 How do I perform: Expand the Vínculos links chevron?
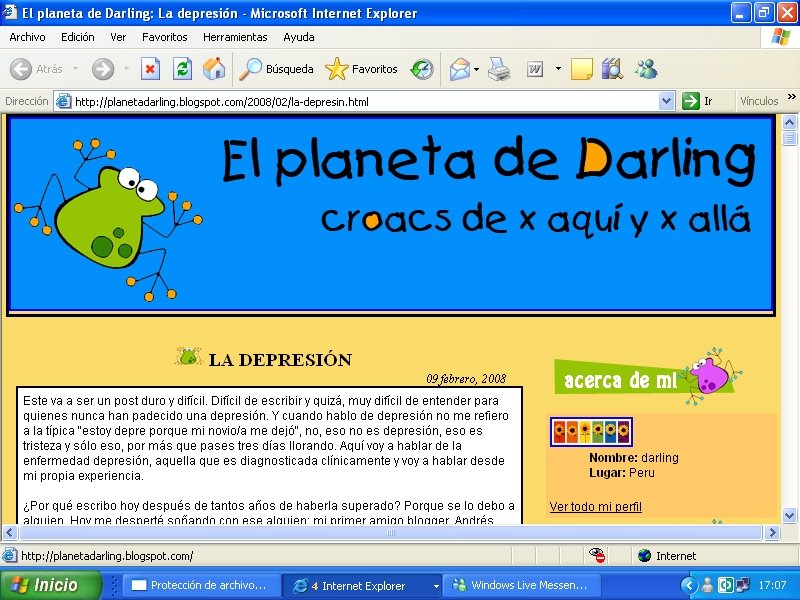[791, 97]
